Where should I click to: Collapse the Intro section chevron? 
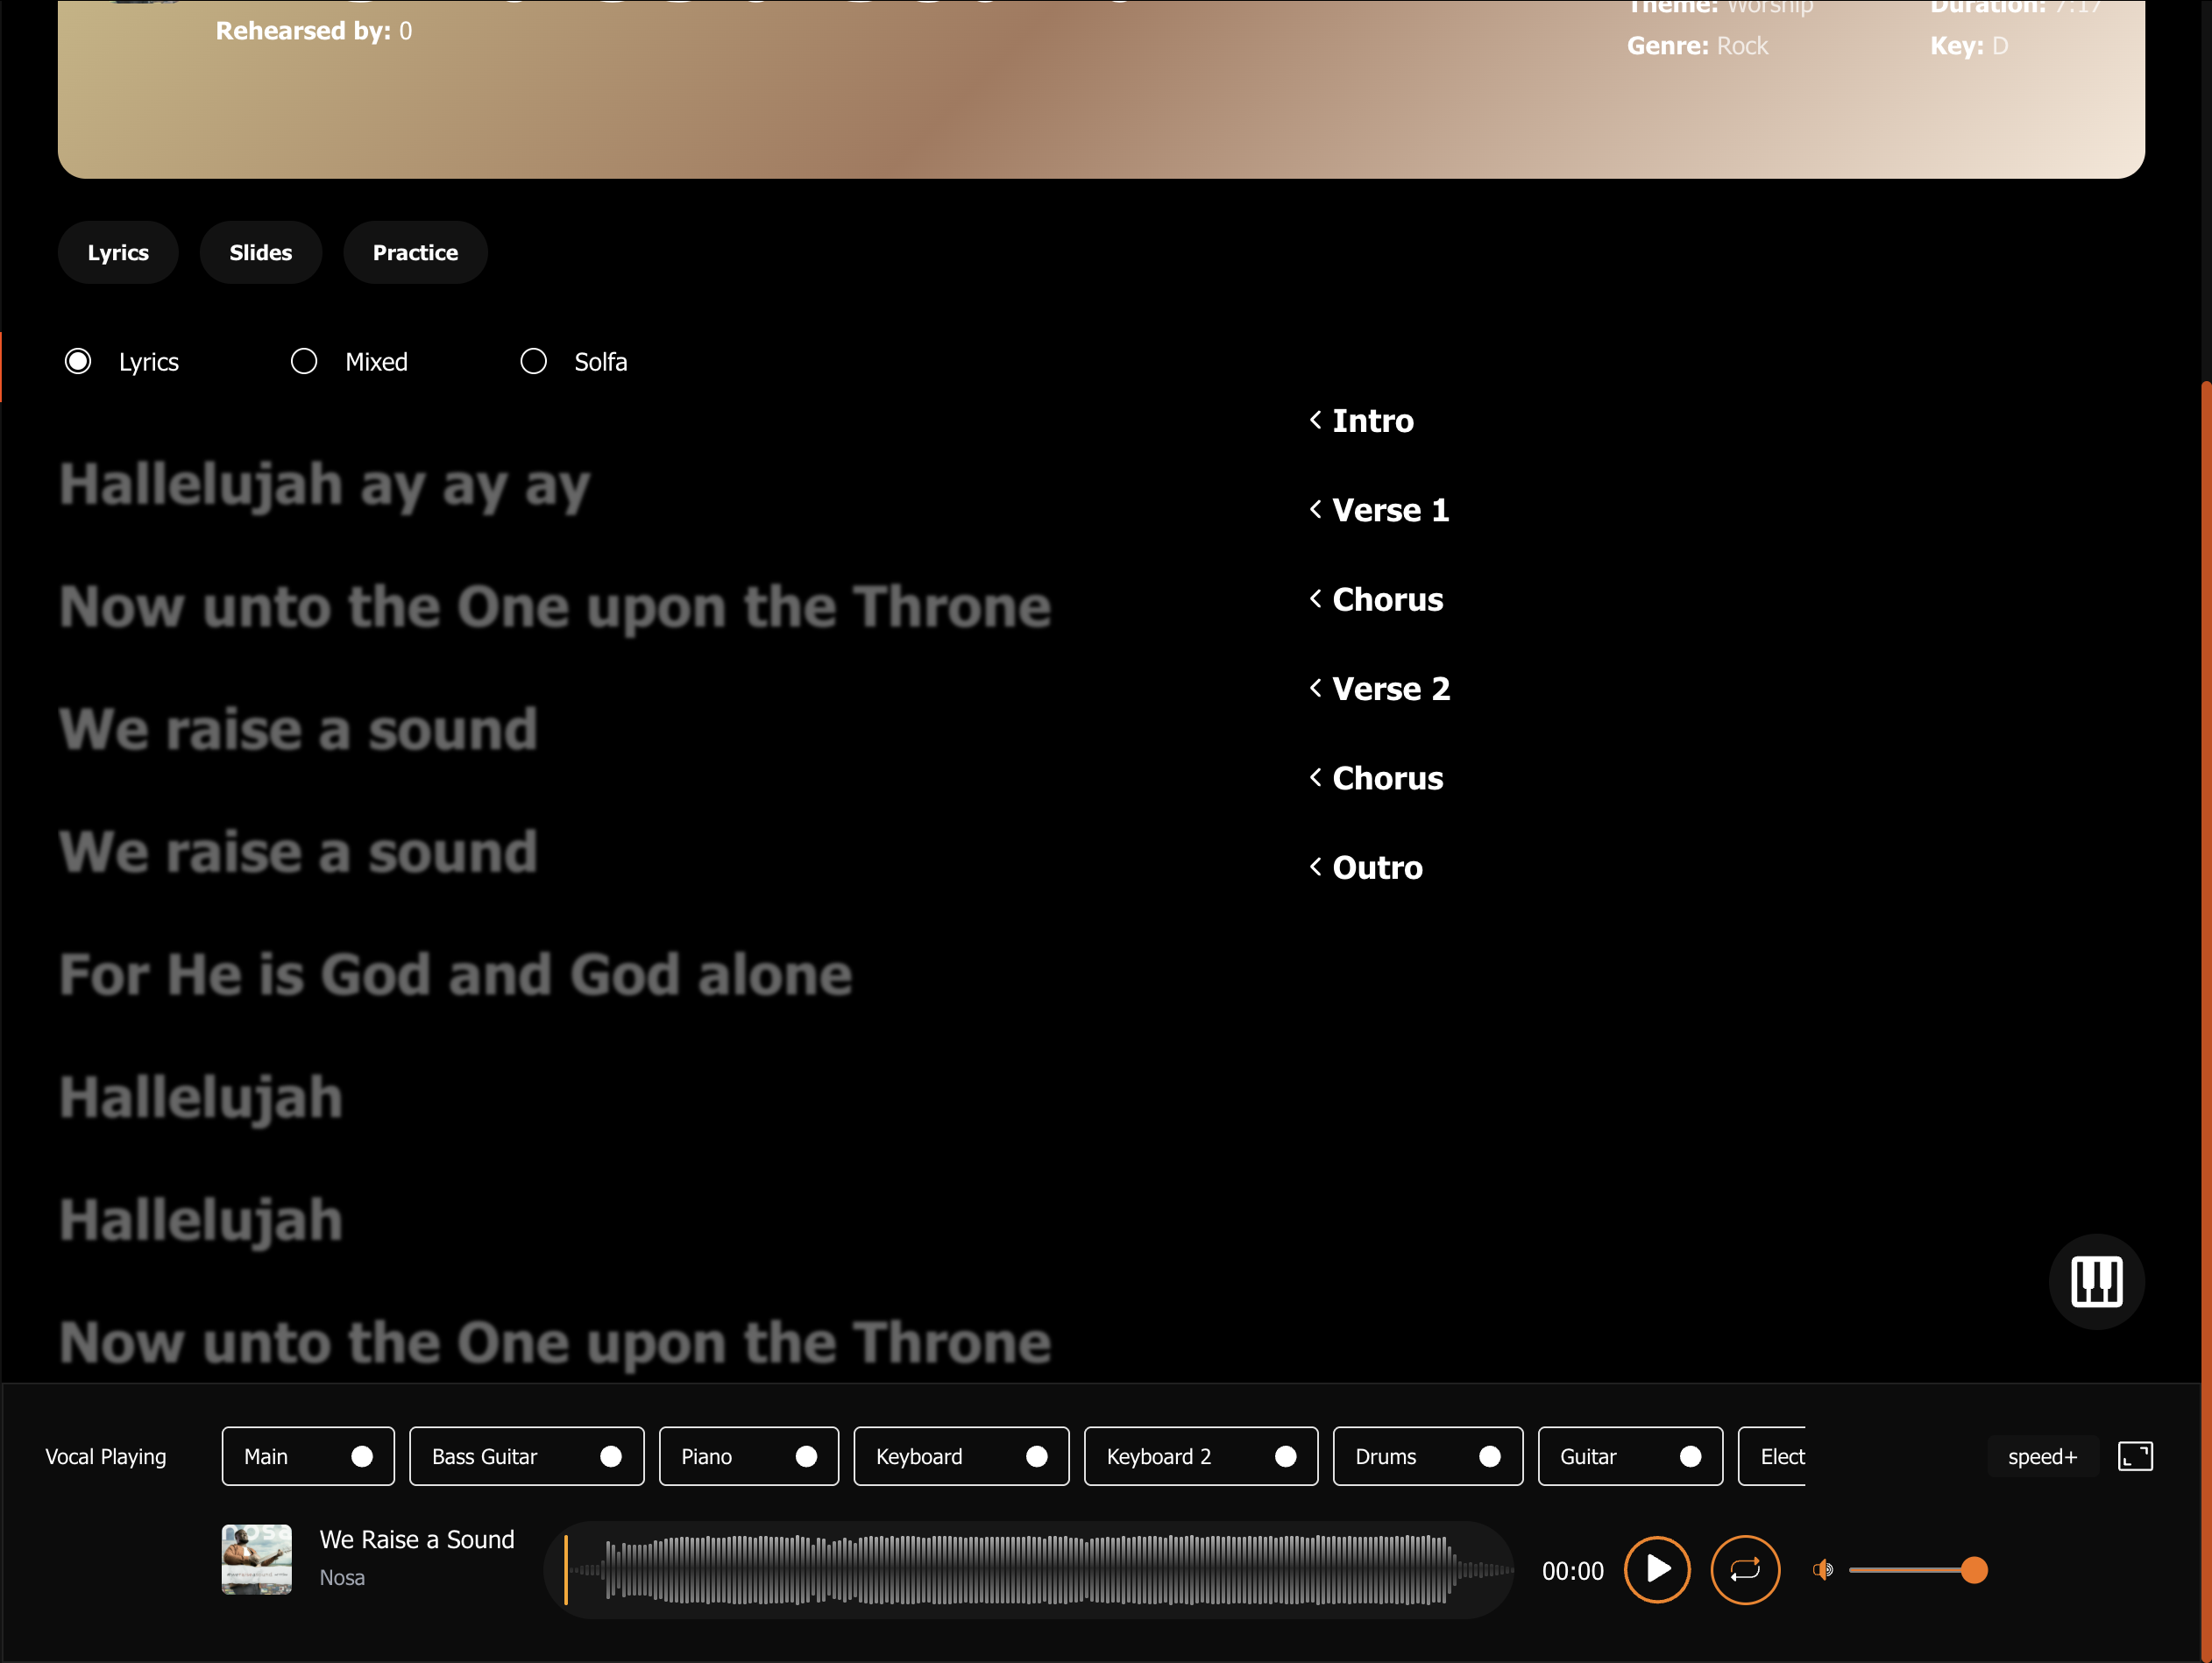tap(1315, 420)
